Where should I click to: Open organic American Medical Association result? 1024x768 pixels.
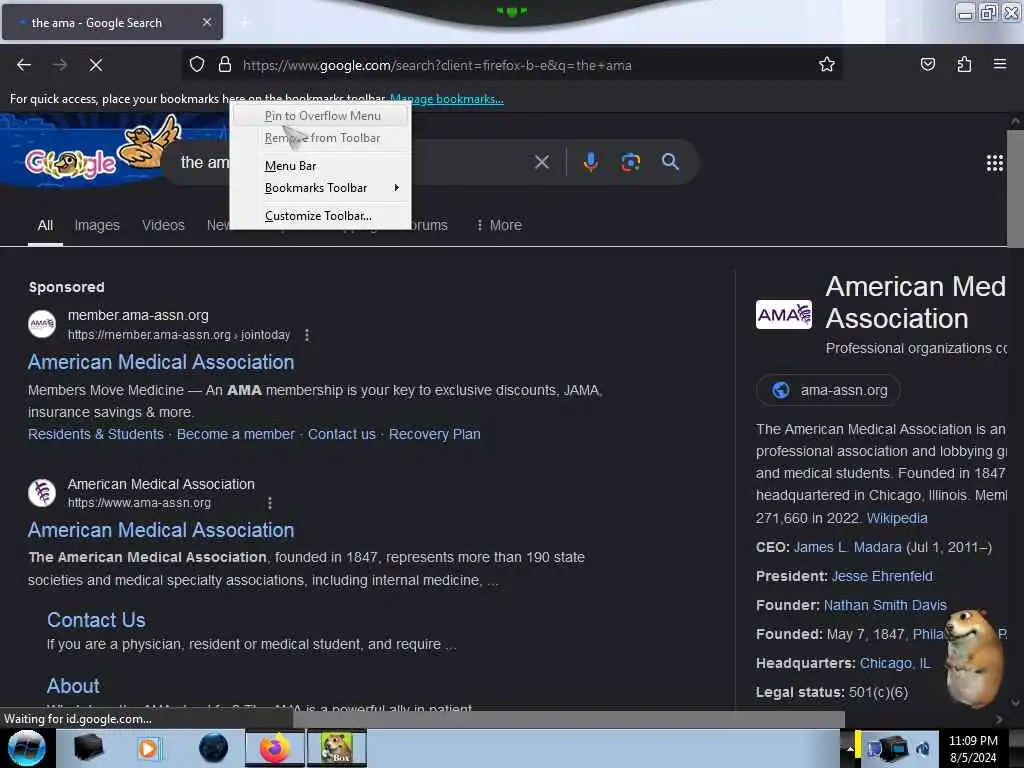click(x=161, y=530)
